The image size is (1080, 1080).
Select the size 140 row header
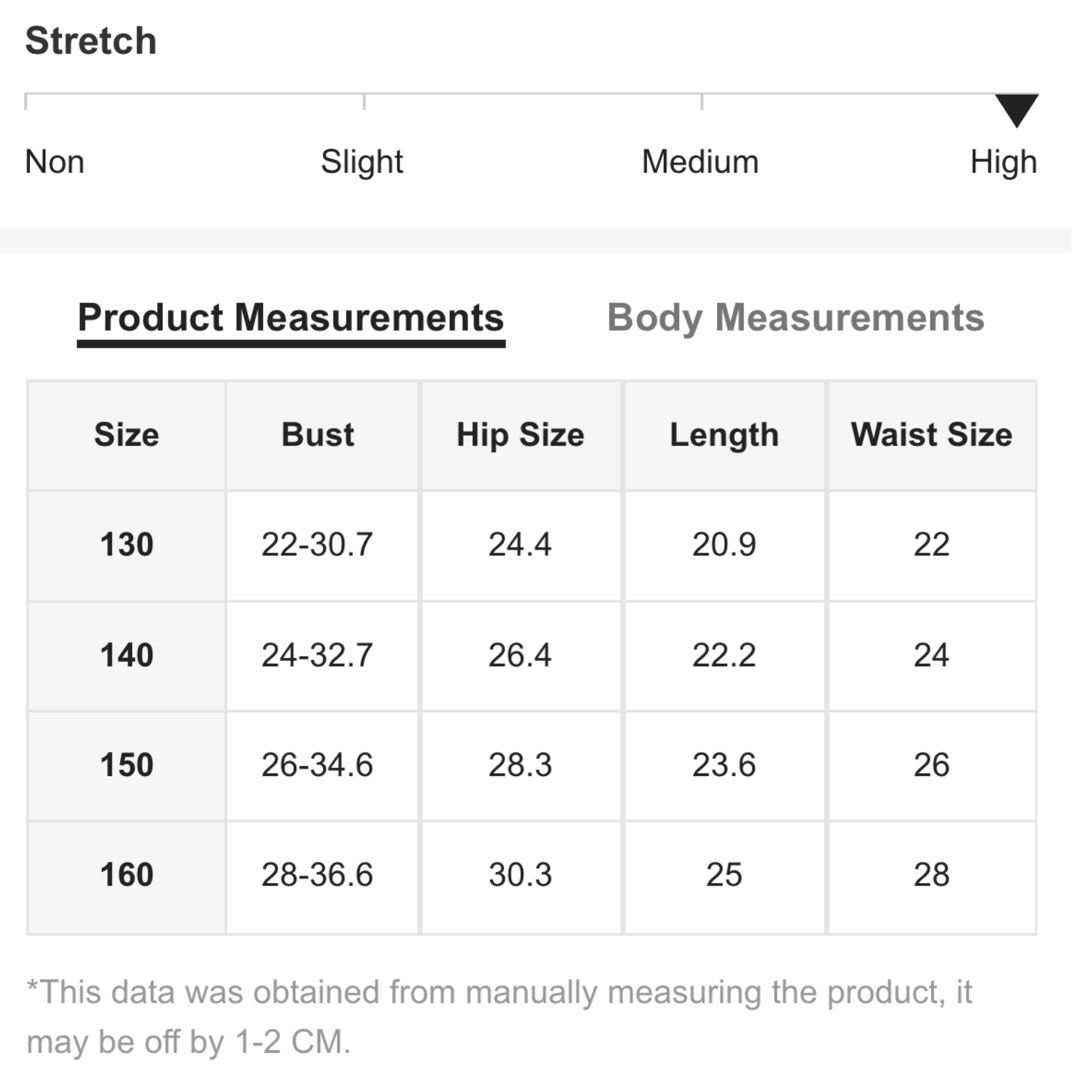pos(126,655)
